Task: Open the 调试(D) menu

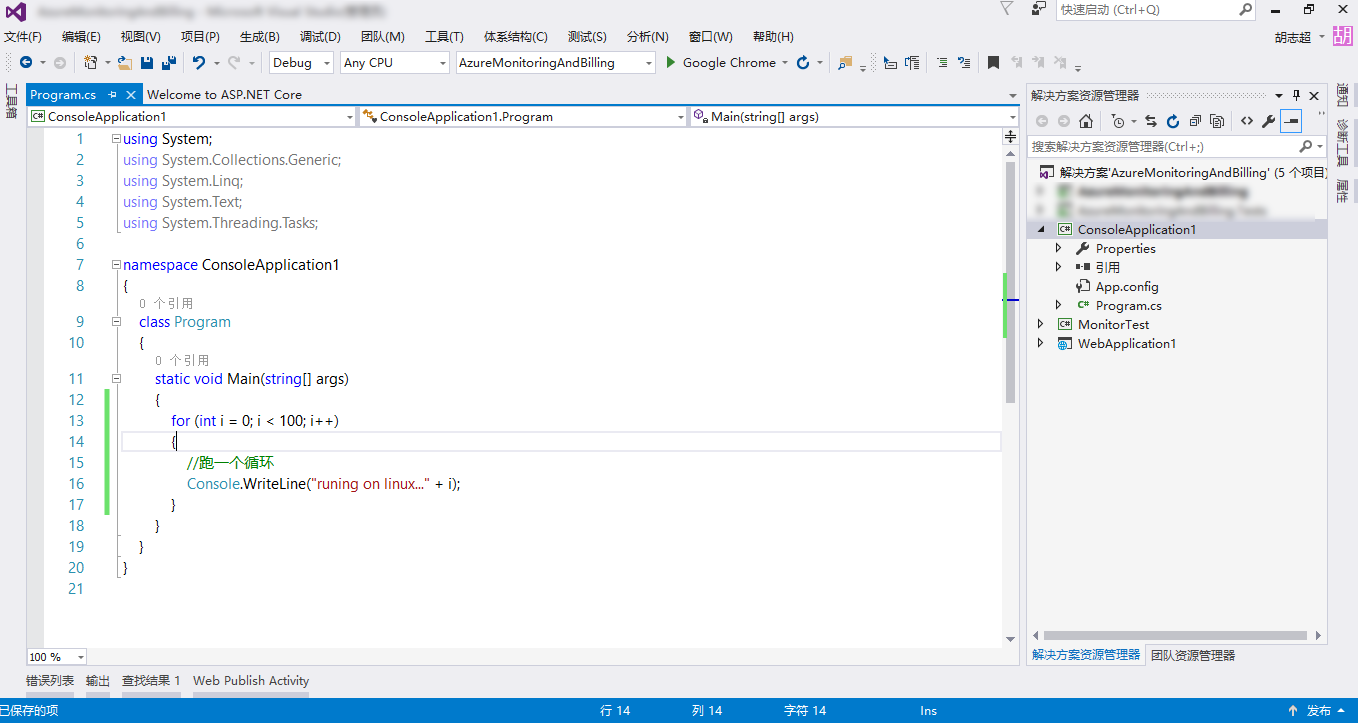Action: (320, 37)
